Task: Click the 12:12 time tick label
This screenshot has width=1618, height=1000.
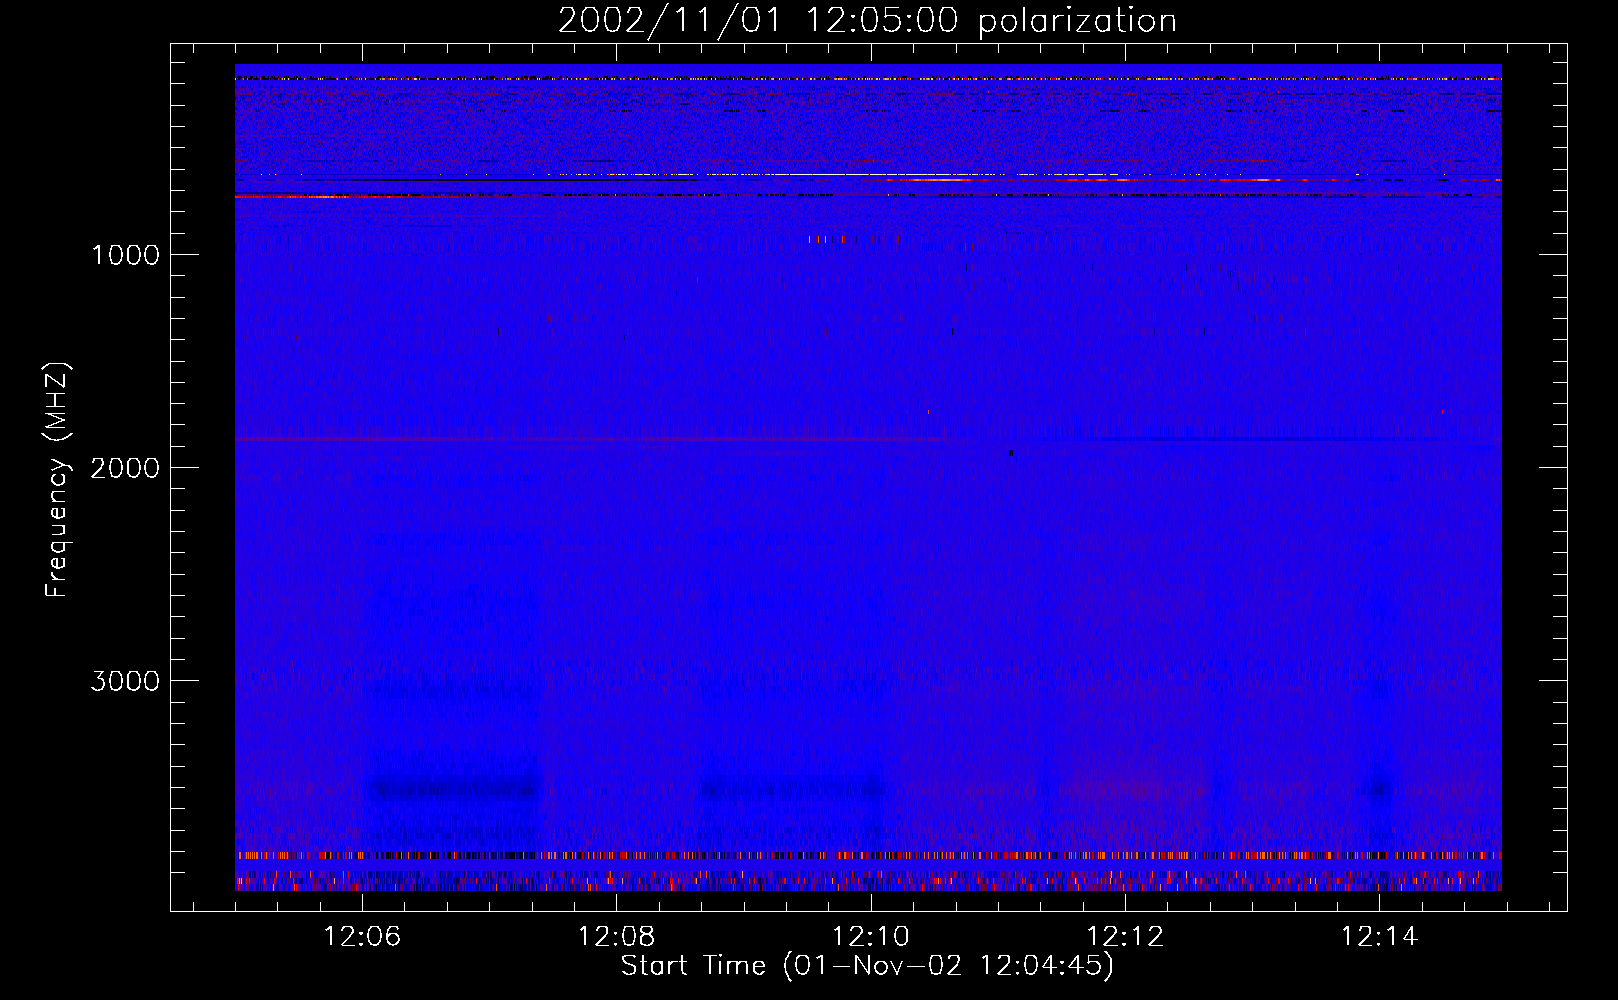Action: click(1125, 937)
